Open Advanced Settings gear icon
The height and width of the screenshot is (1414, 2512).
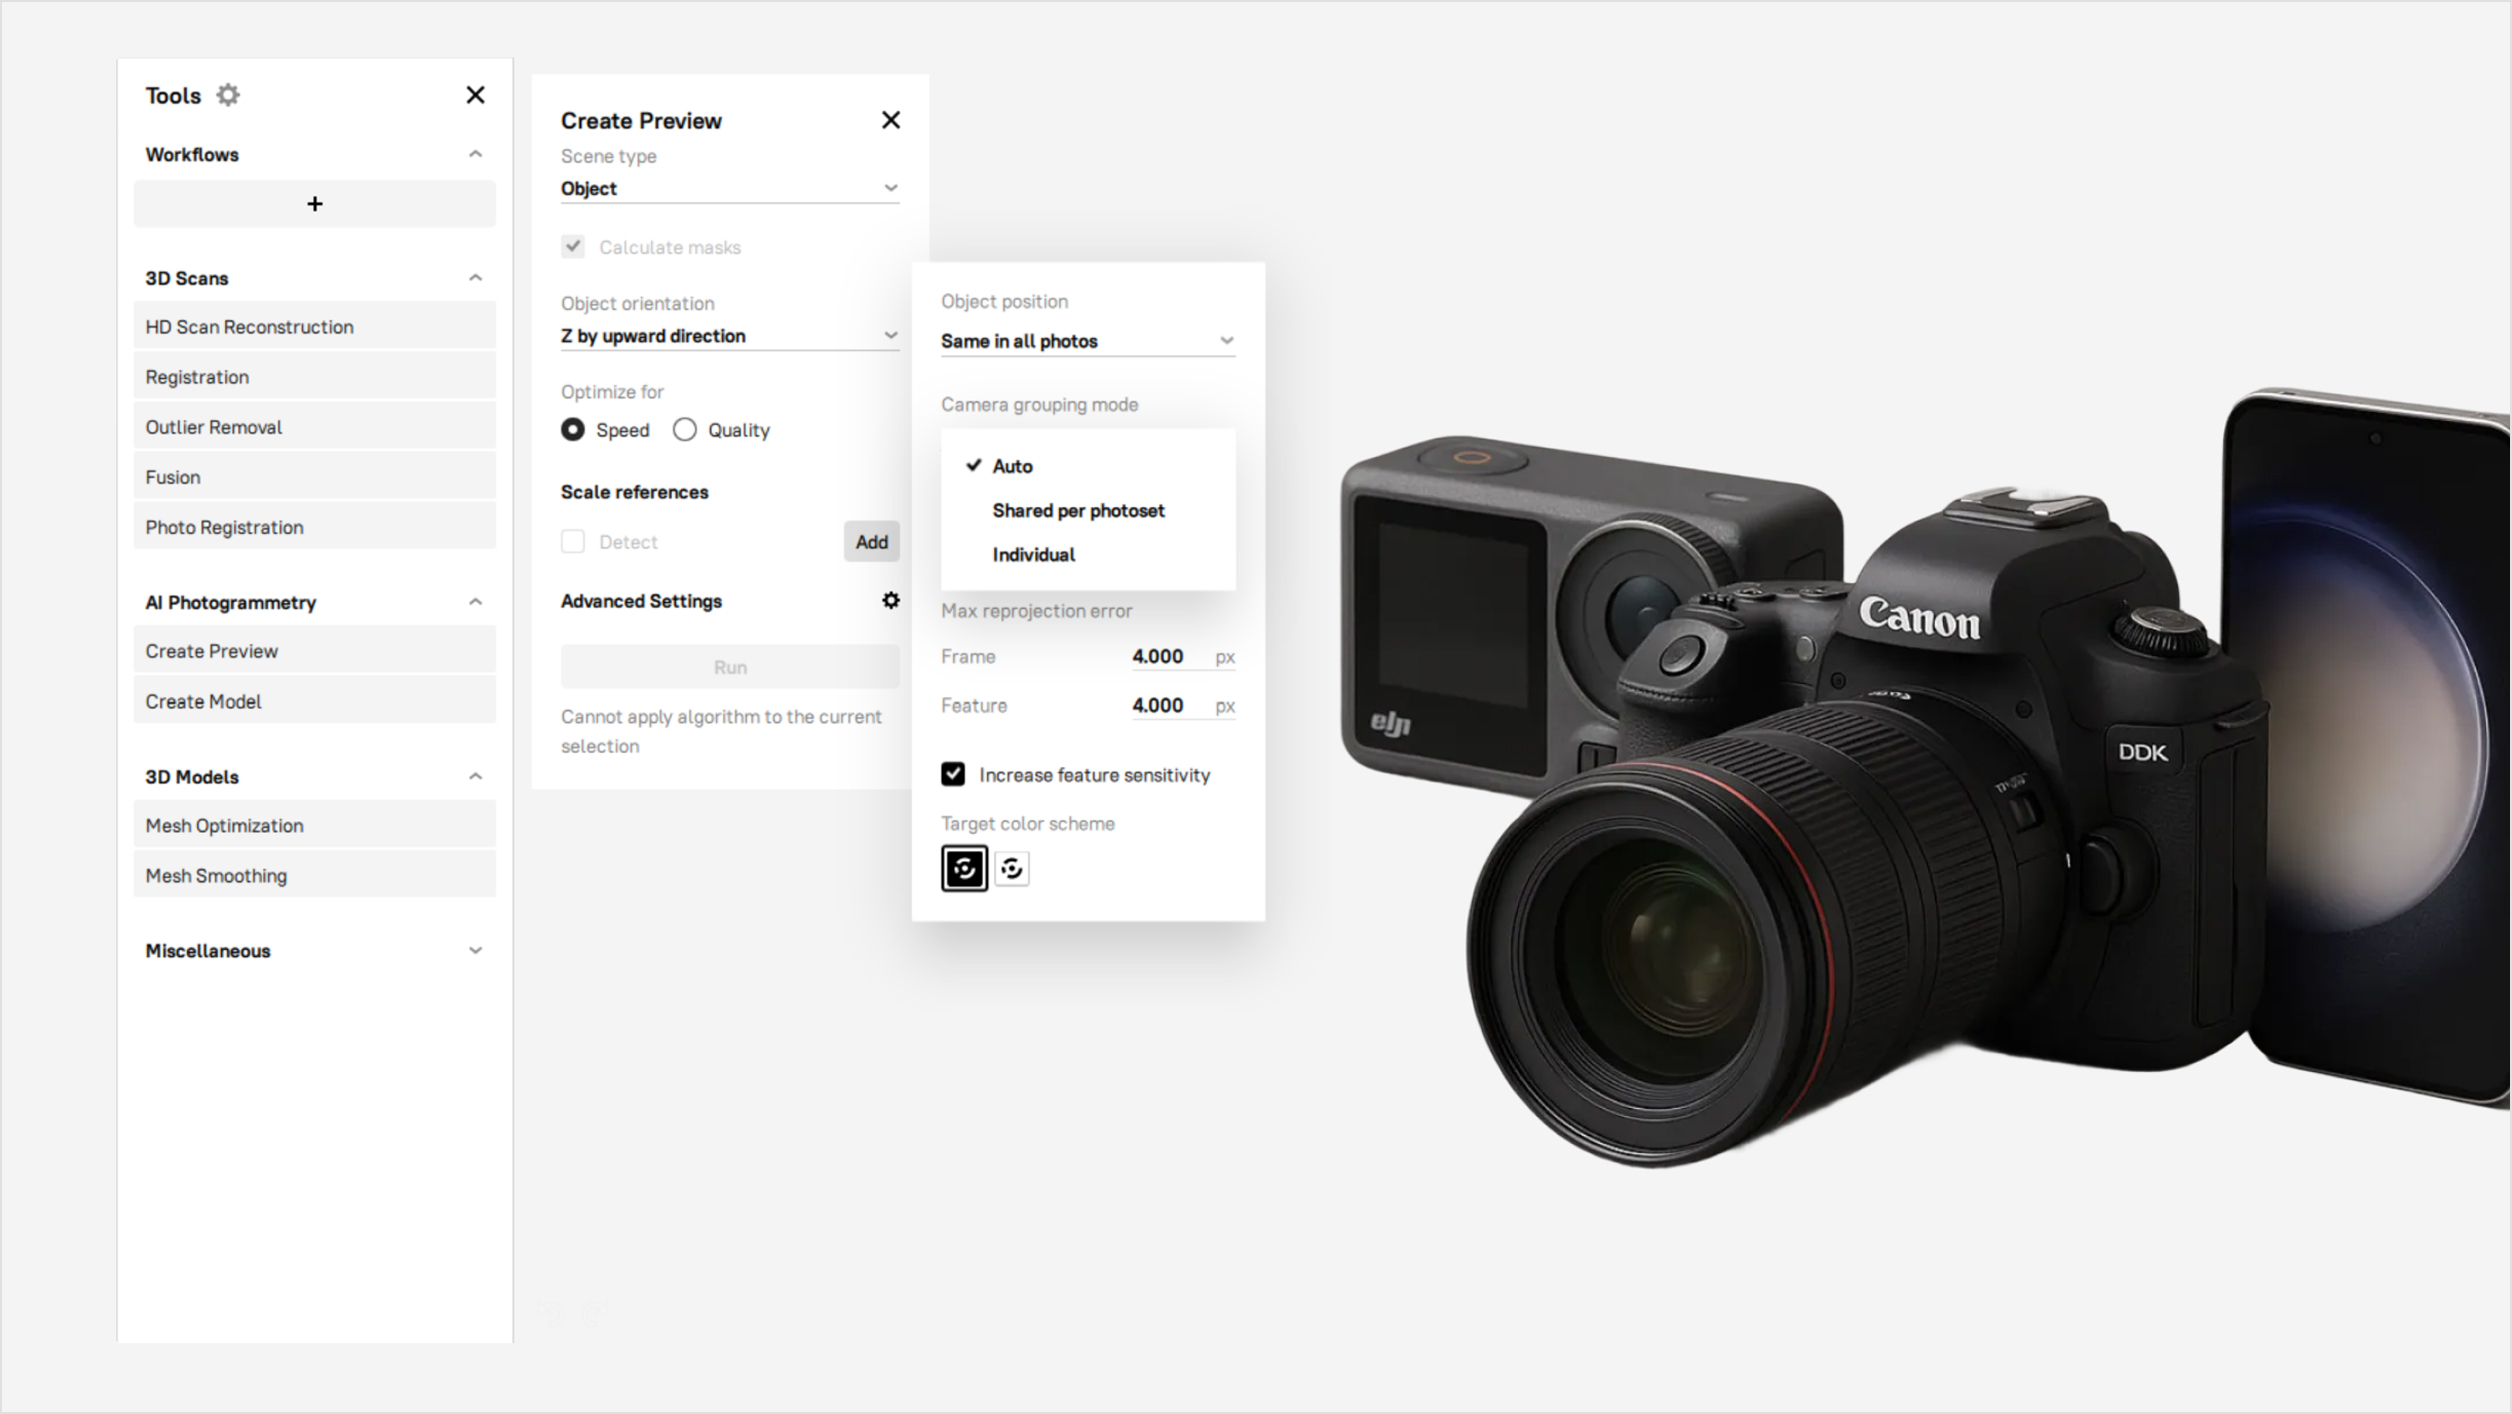(x=890, y=600)
